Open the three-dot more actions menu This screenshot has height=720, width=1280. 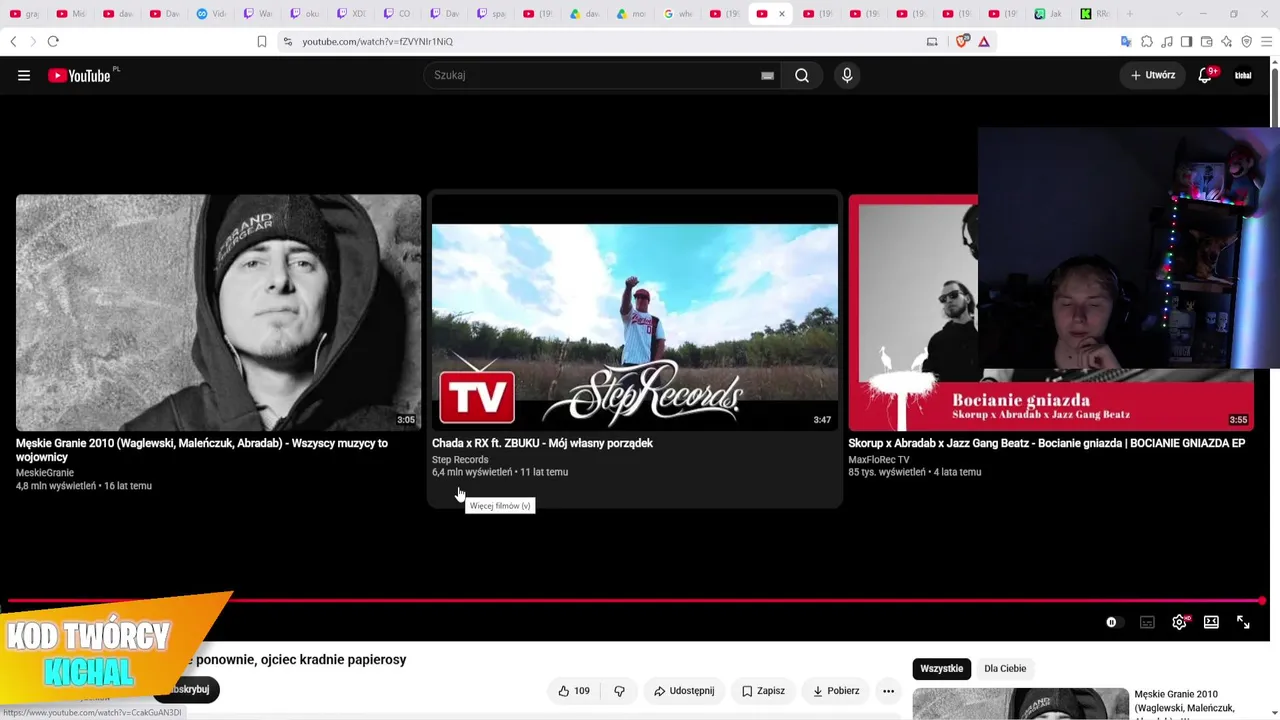[888, 691]
